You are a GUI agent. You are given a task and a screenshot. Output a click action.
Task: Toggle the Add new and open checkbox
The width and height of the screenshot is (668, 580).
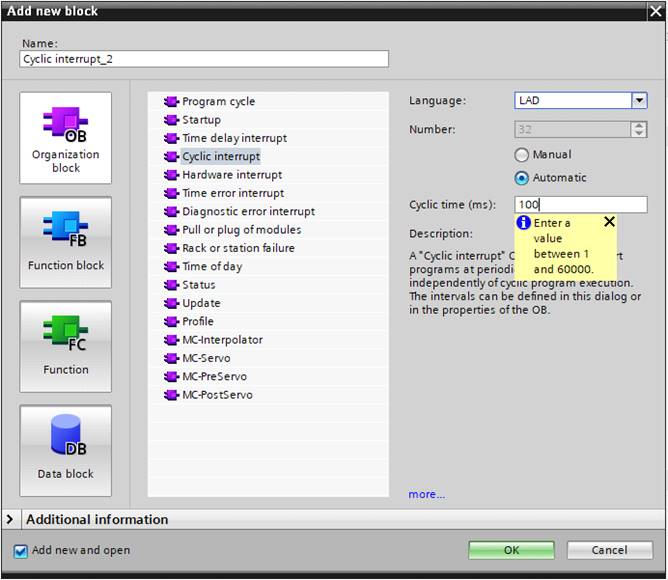[x=21, y=550]
